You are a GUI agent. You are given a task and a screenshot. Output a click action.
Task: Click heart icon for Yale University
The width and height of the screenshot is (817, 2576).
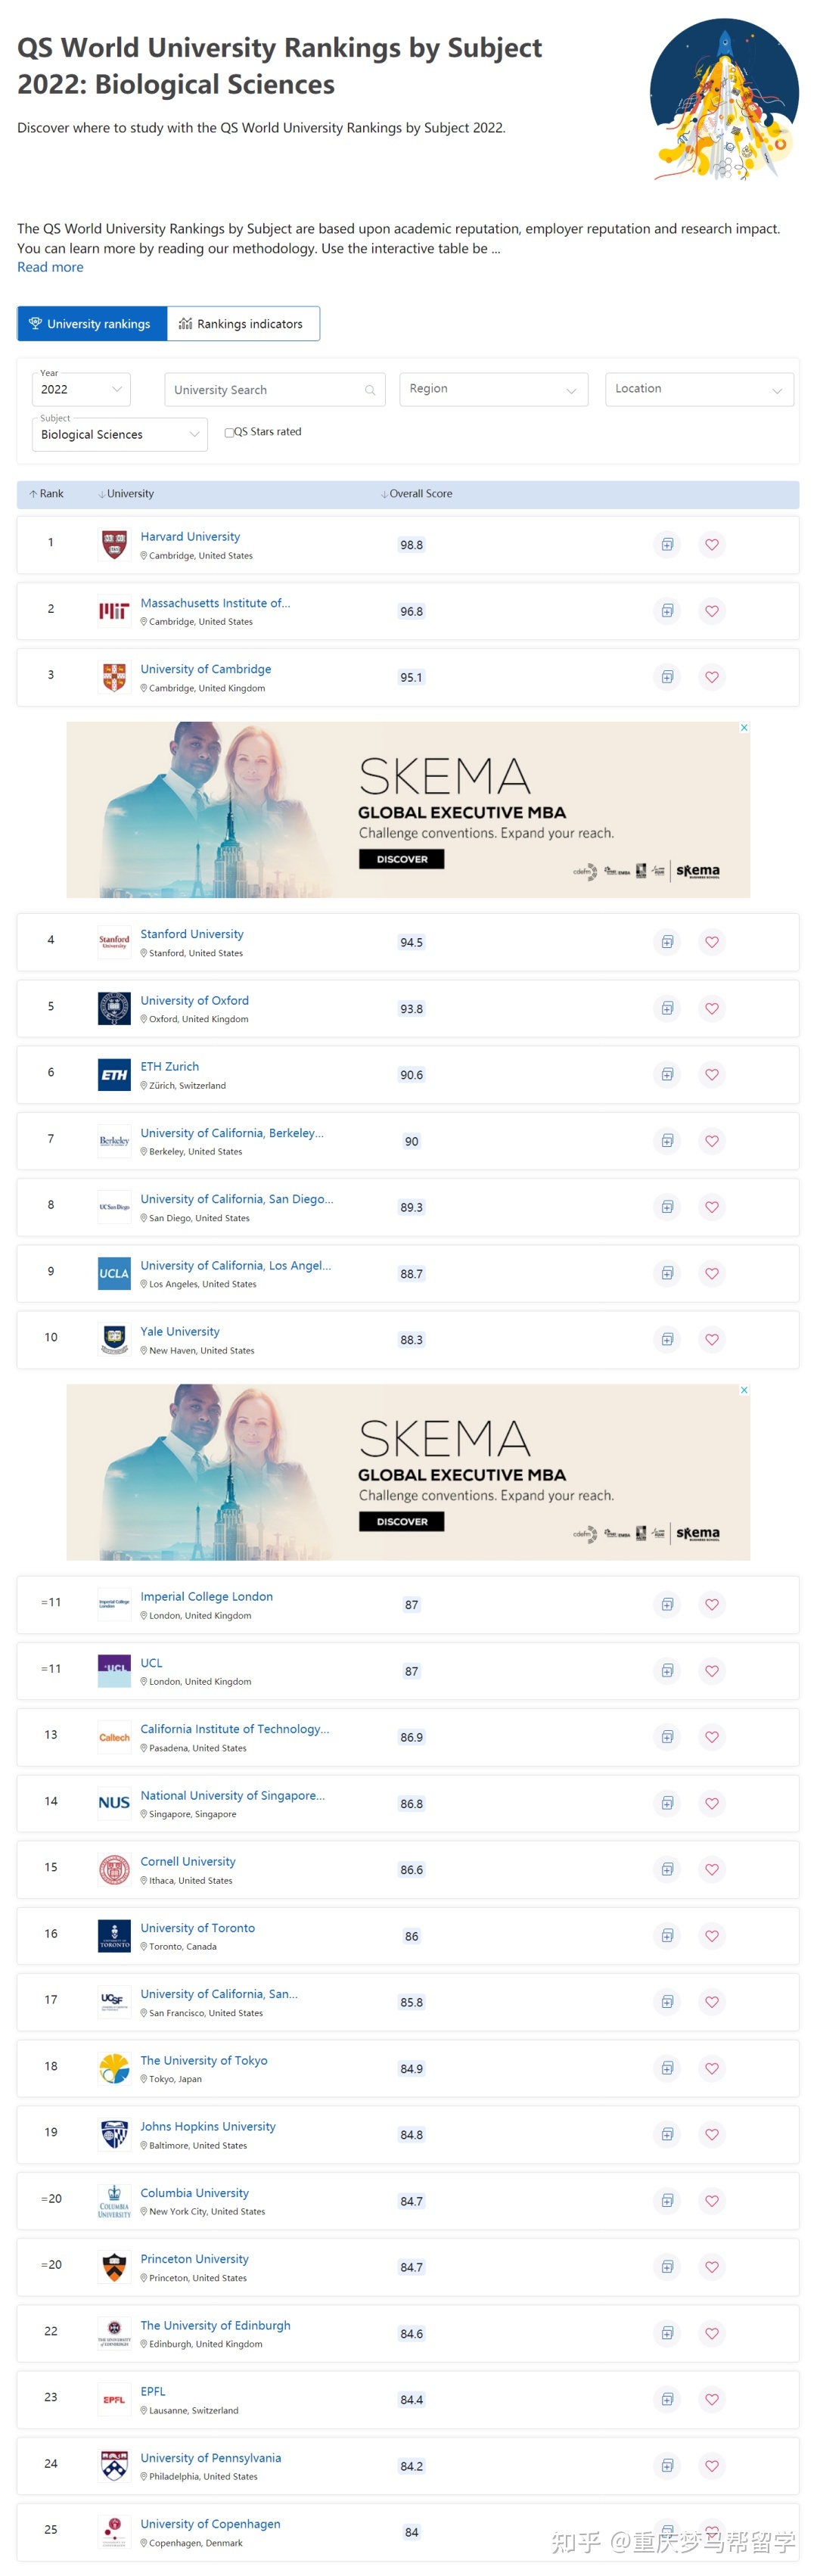[x=712, y=1339]
